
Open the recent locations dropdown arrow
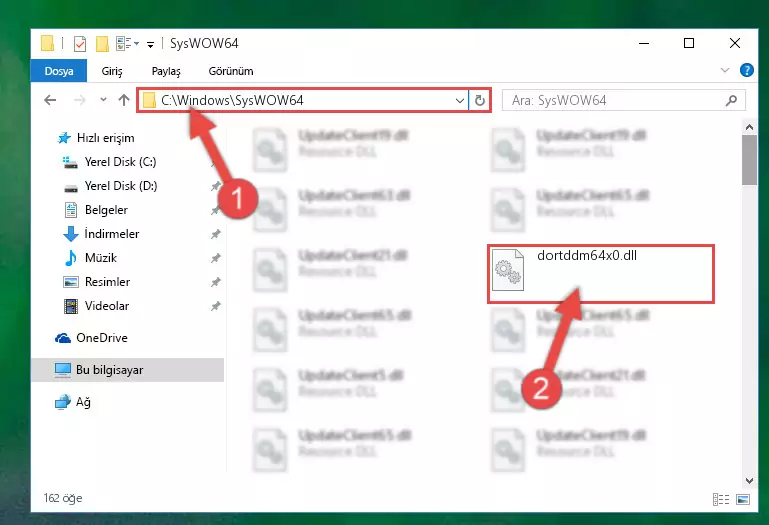pos(103,100)
